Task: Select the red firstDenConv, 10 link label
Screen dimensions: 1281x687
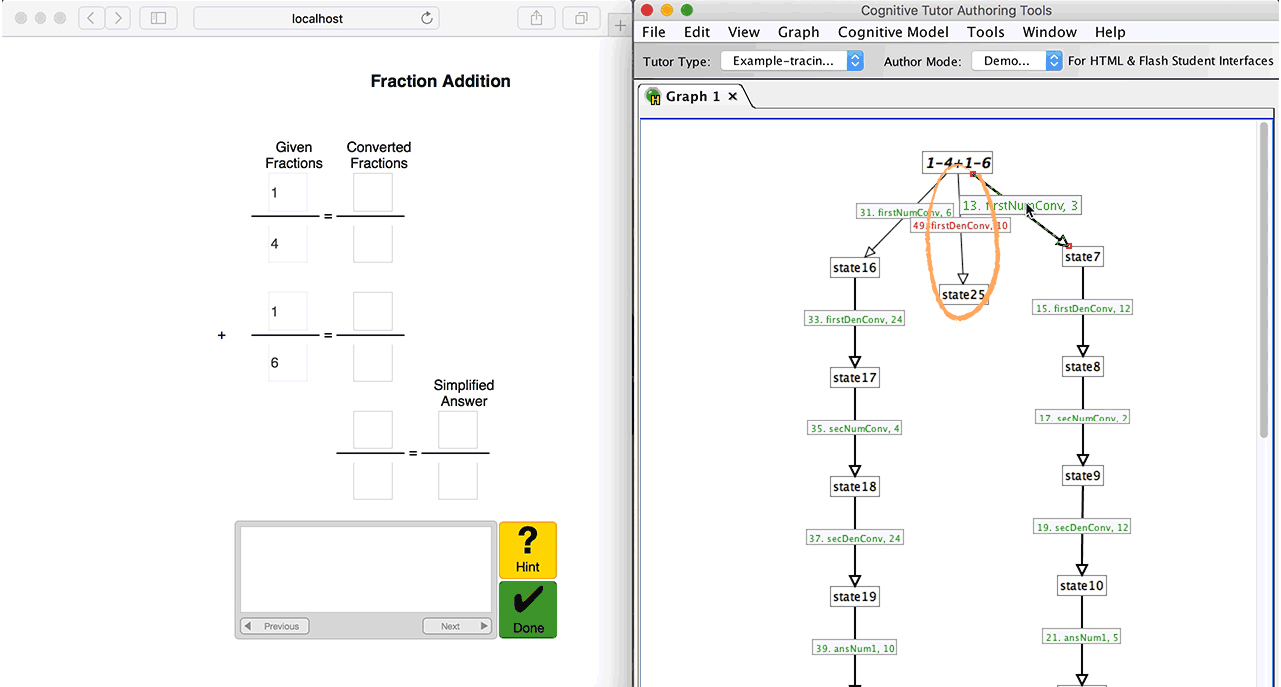Action: click(x=960, y=226)
